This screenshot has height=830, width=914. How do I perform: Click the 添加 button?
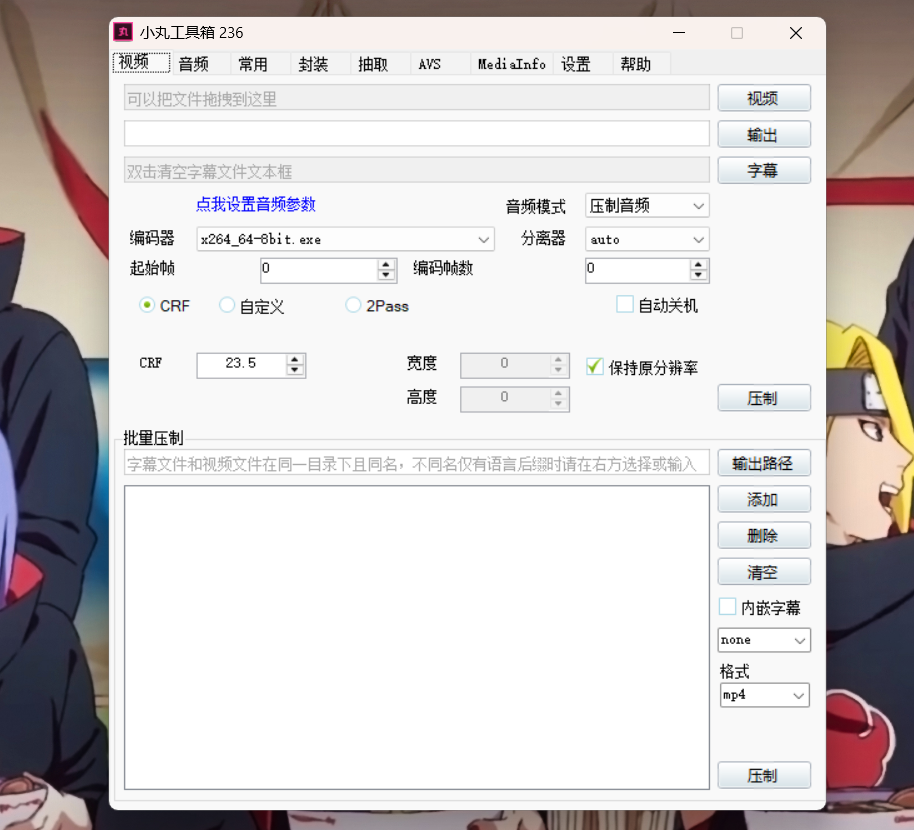[764, 500]
